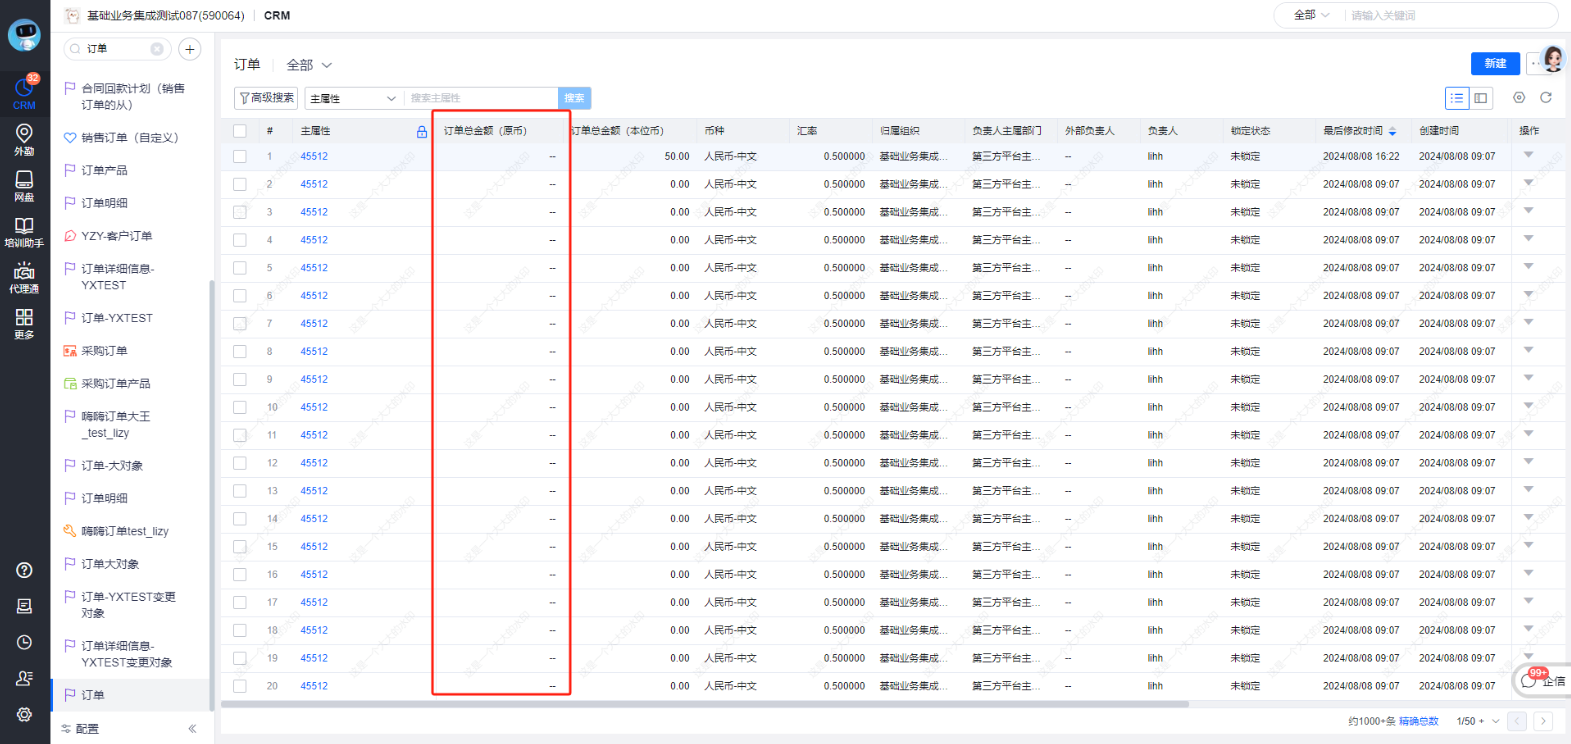Click the robot avatar logo
This screenshot has height=744, width=1571.
pyautogui.click(x=24, y=35)
